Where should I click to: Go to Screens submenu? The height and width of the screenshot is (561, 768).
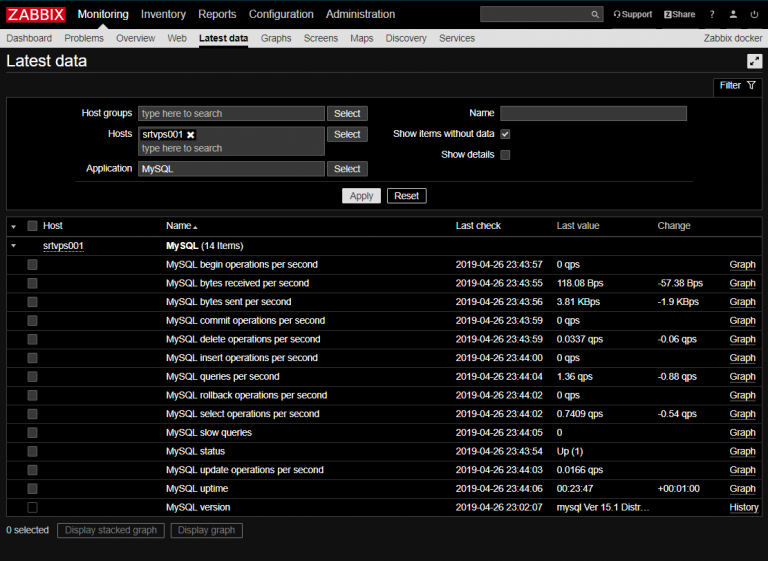click(321, 38)
